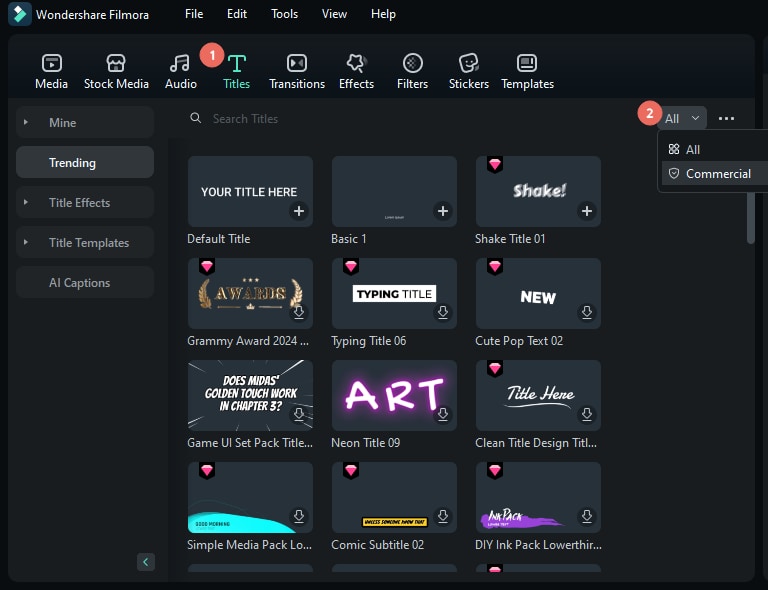Click the Simple Media Pack Lo... label
This screenshot has width=768, height=590.
coord(249,544)
